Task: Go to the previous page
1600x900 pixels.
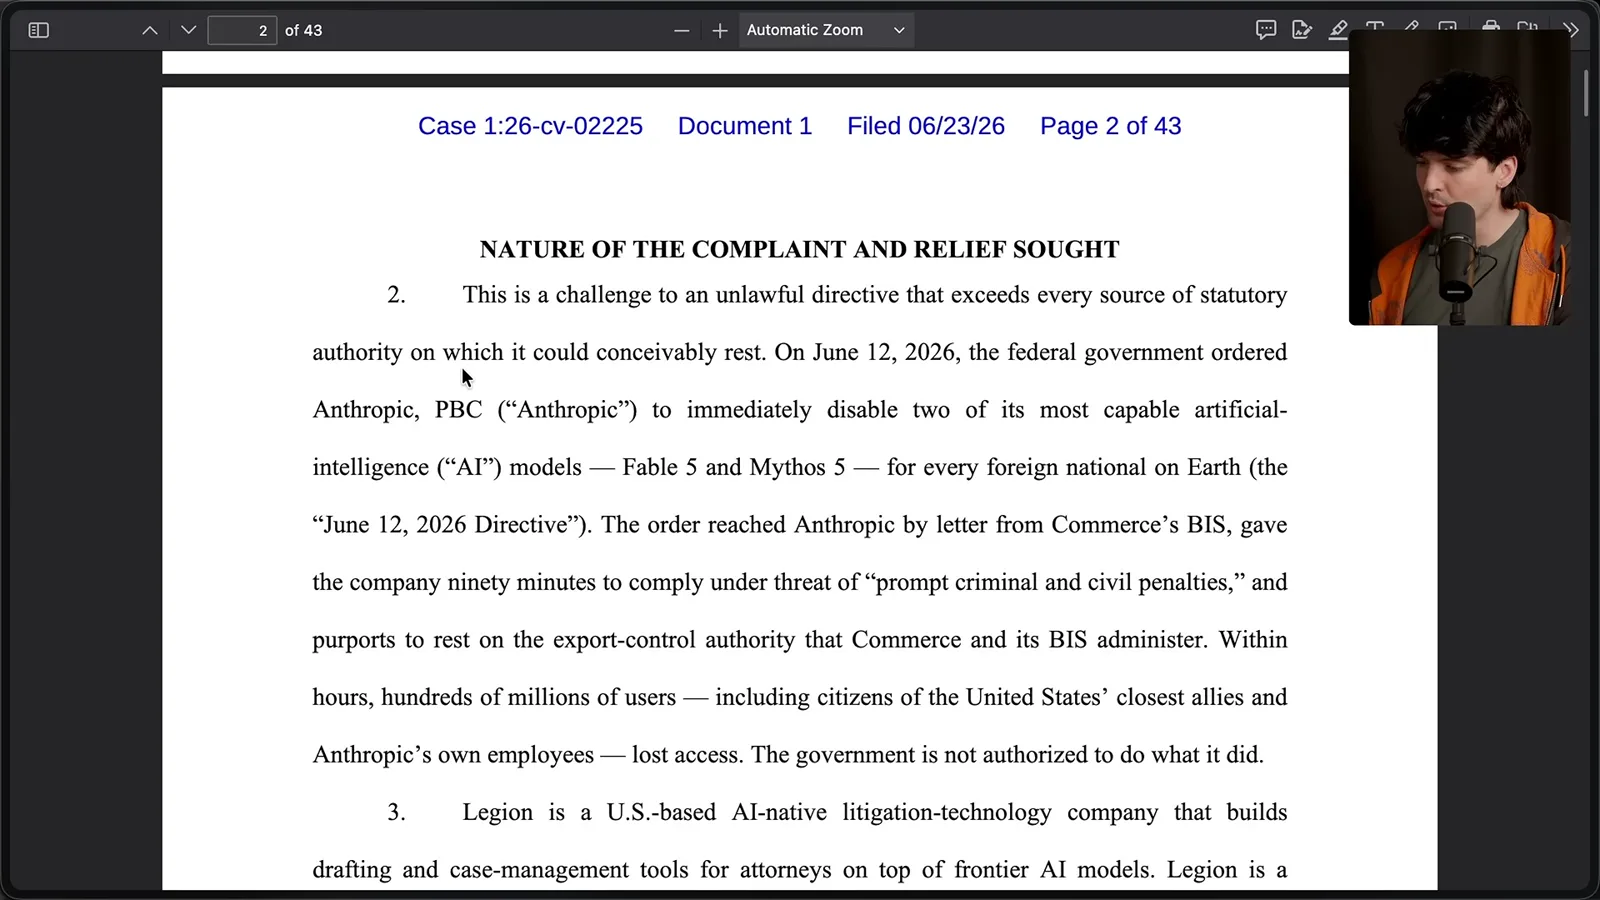Action: [x=150, y=30]
